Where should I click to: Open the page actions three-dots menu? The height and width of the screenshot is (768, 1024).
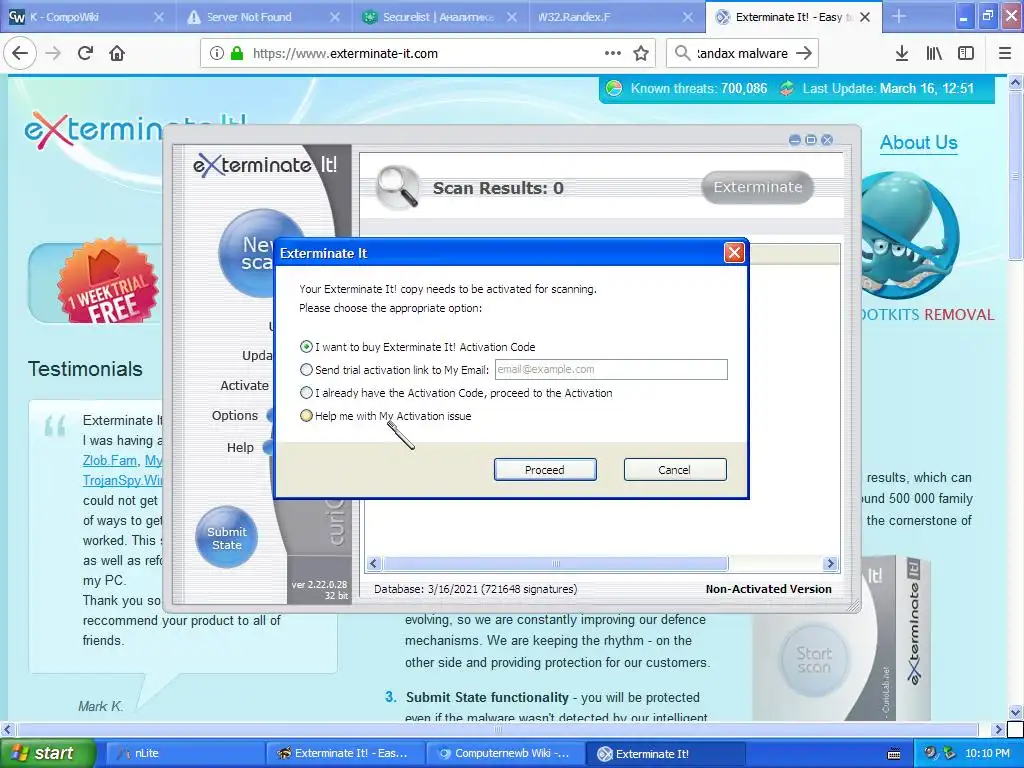pyautogui.click(x=613, y=53)
